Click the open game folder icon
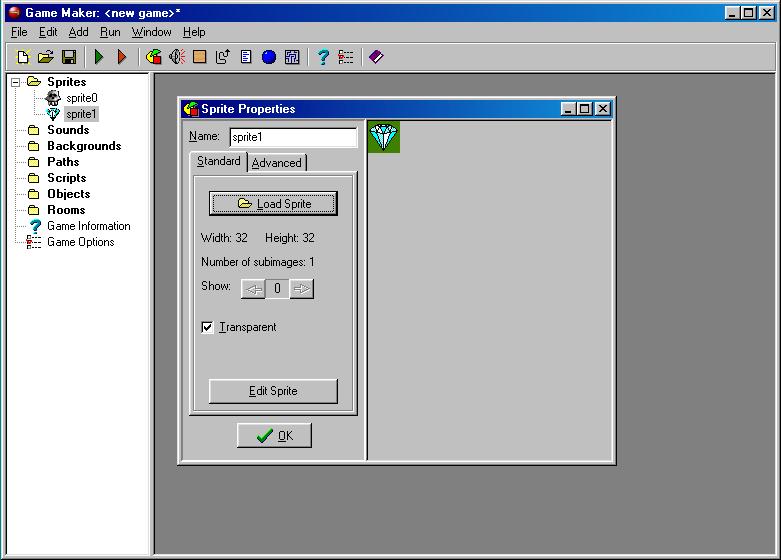Screen dimensions: 781x560 pos(46,57)
